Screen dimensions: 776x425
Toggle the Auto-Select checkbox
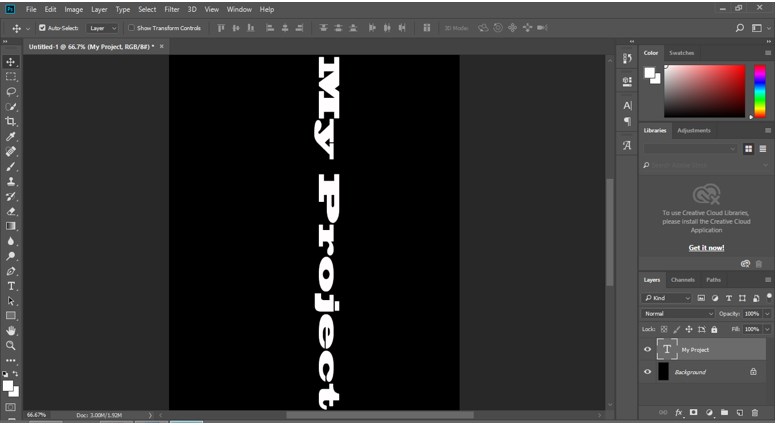click(x=42, y=28)
